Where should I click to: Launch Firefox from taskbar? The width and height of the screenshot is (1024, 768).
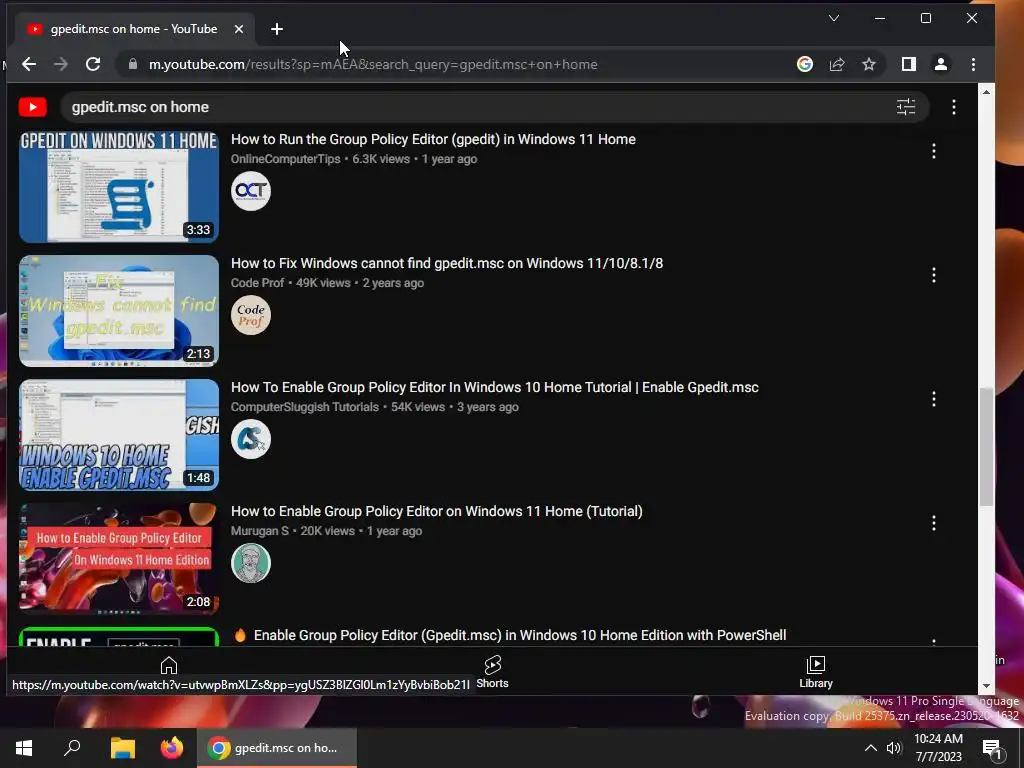[172, 748]
